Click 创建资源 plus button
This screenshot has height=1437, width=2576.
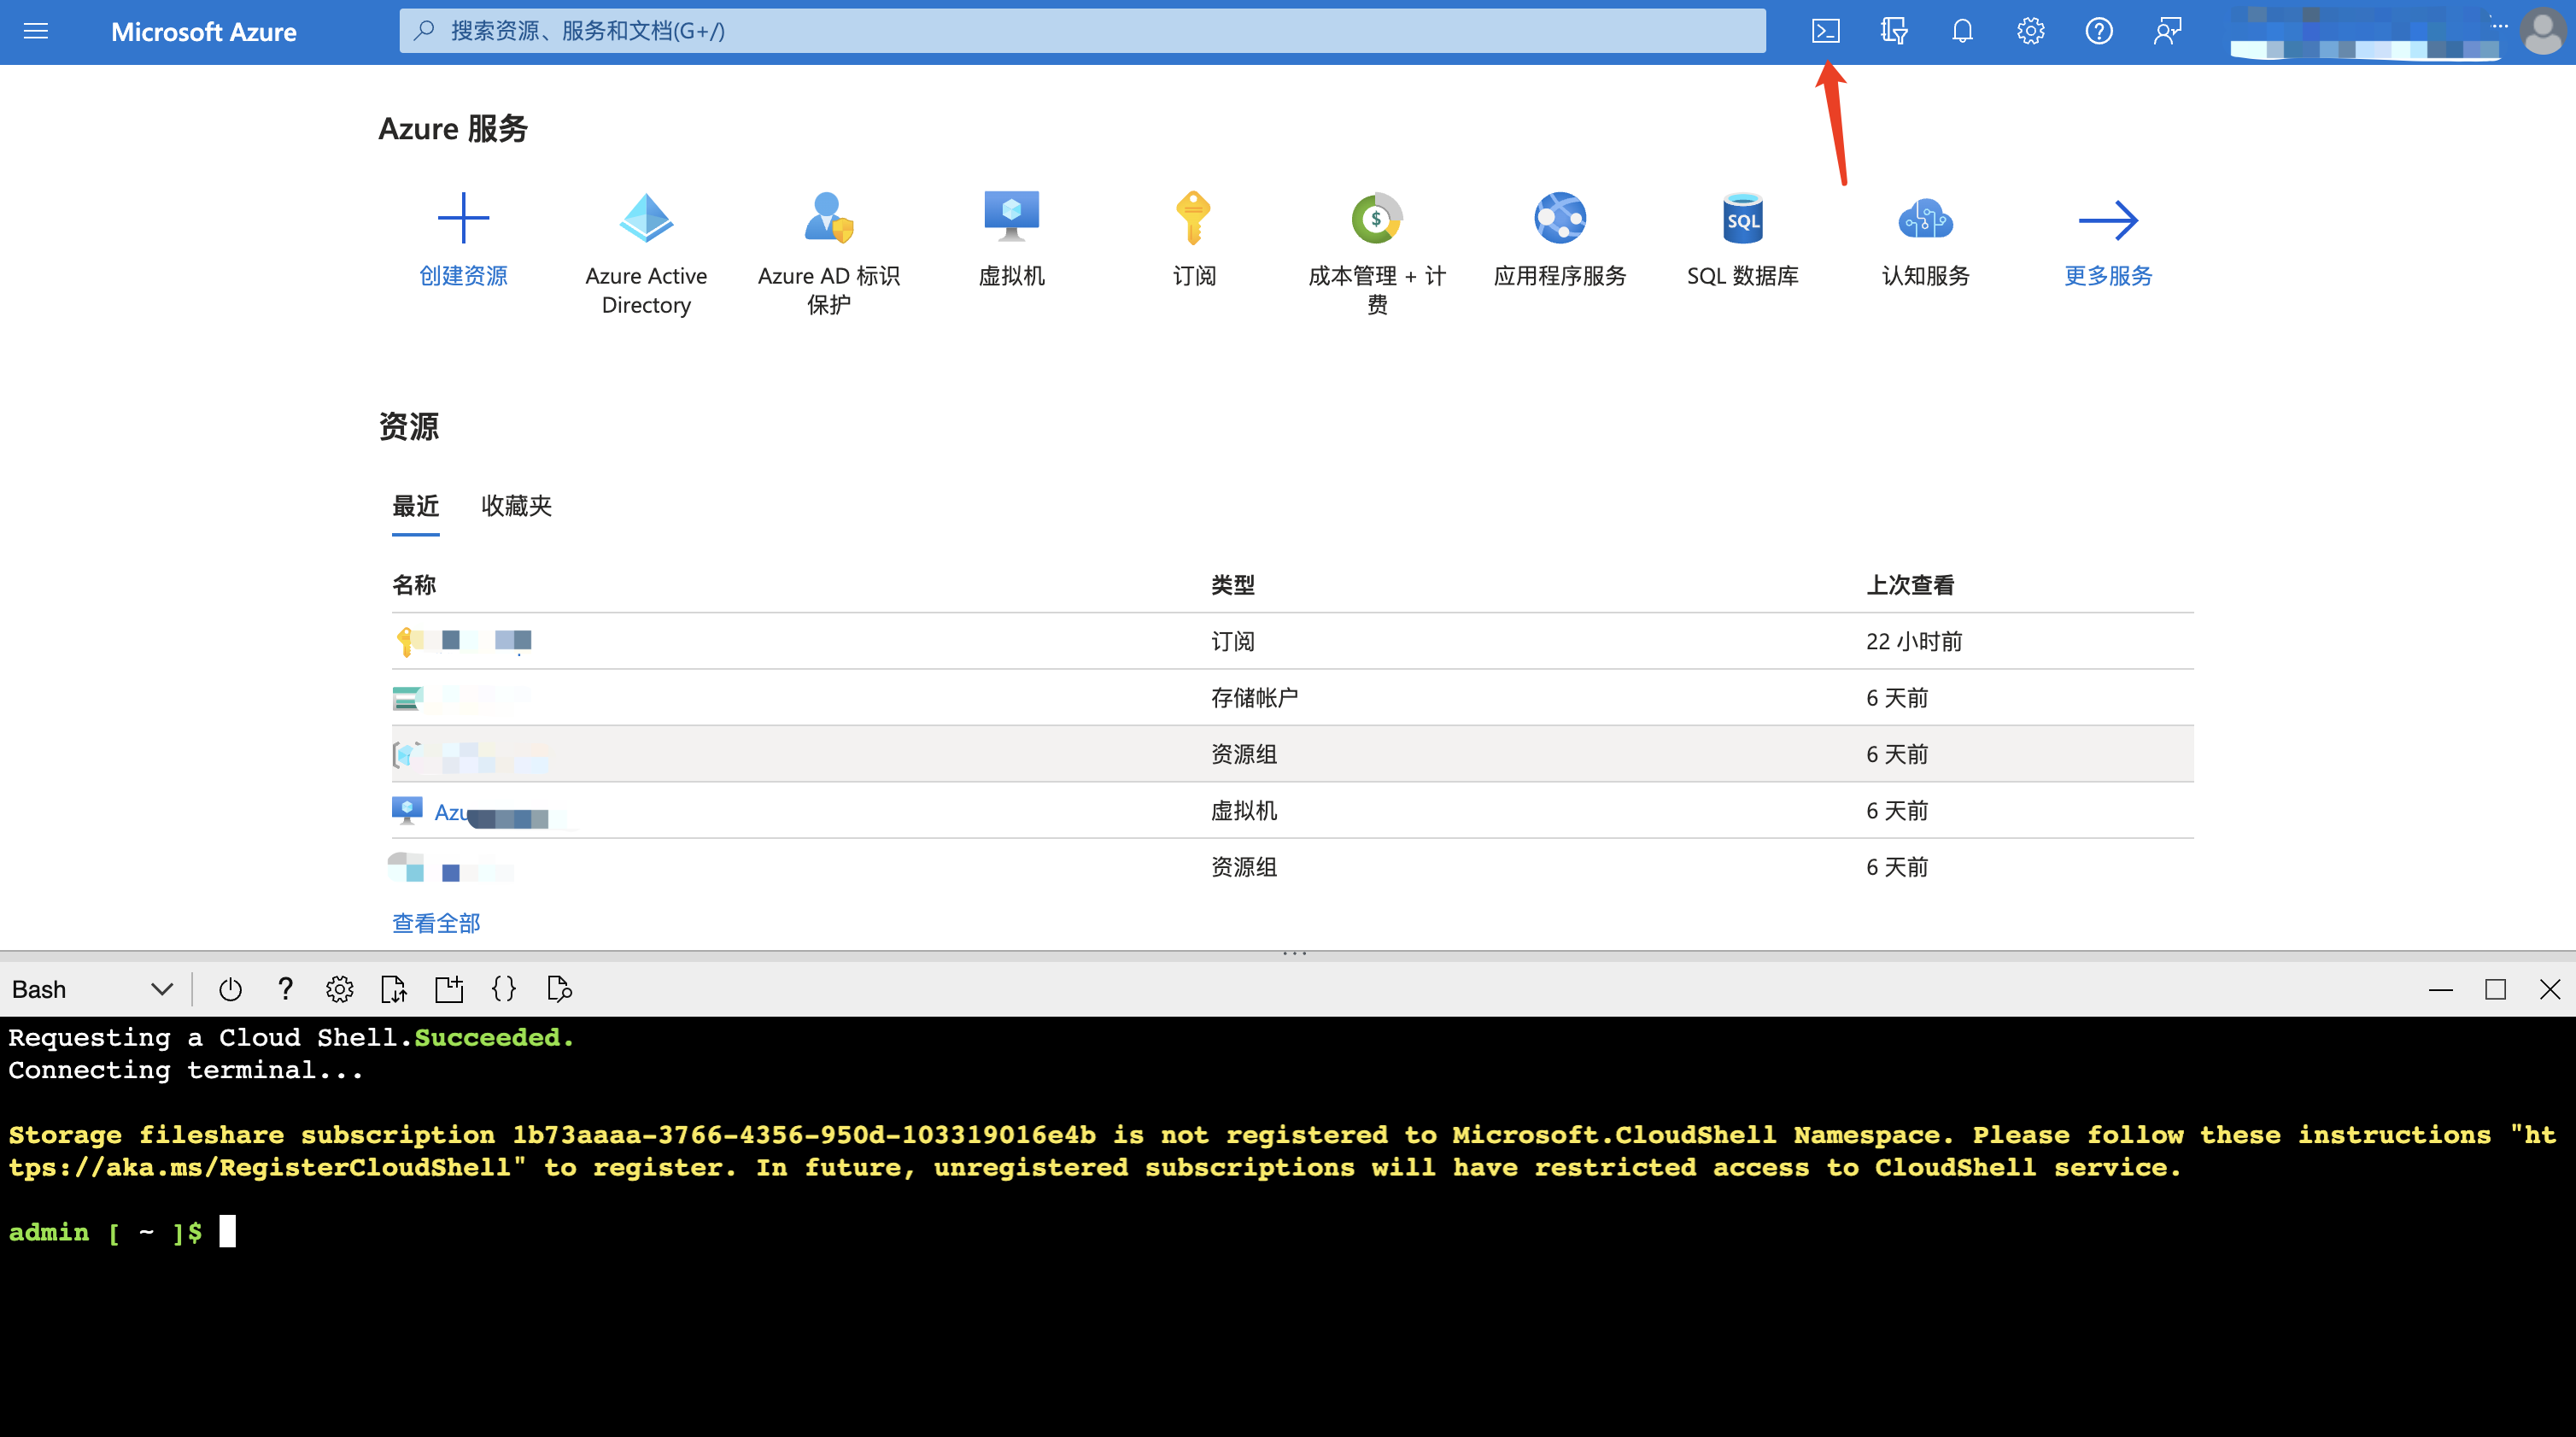coord(463,218)
